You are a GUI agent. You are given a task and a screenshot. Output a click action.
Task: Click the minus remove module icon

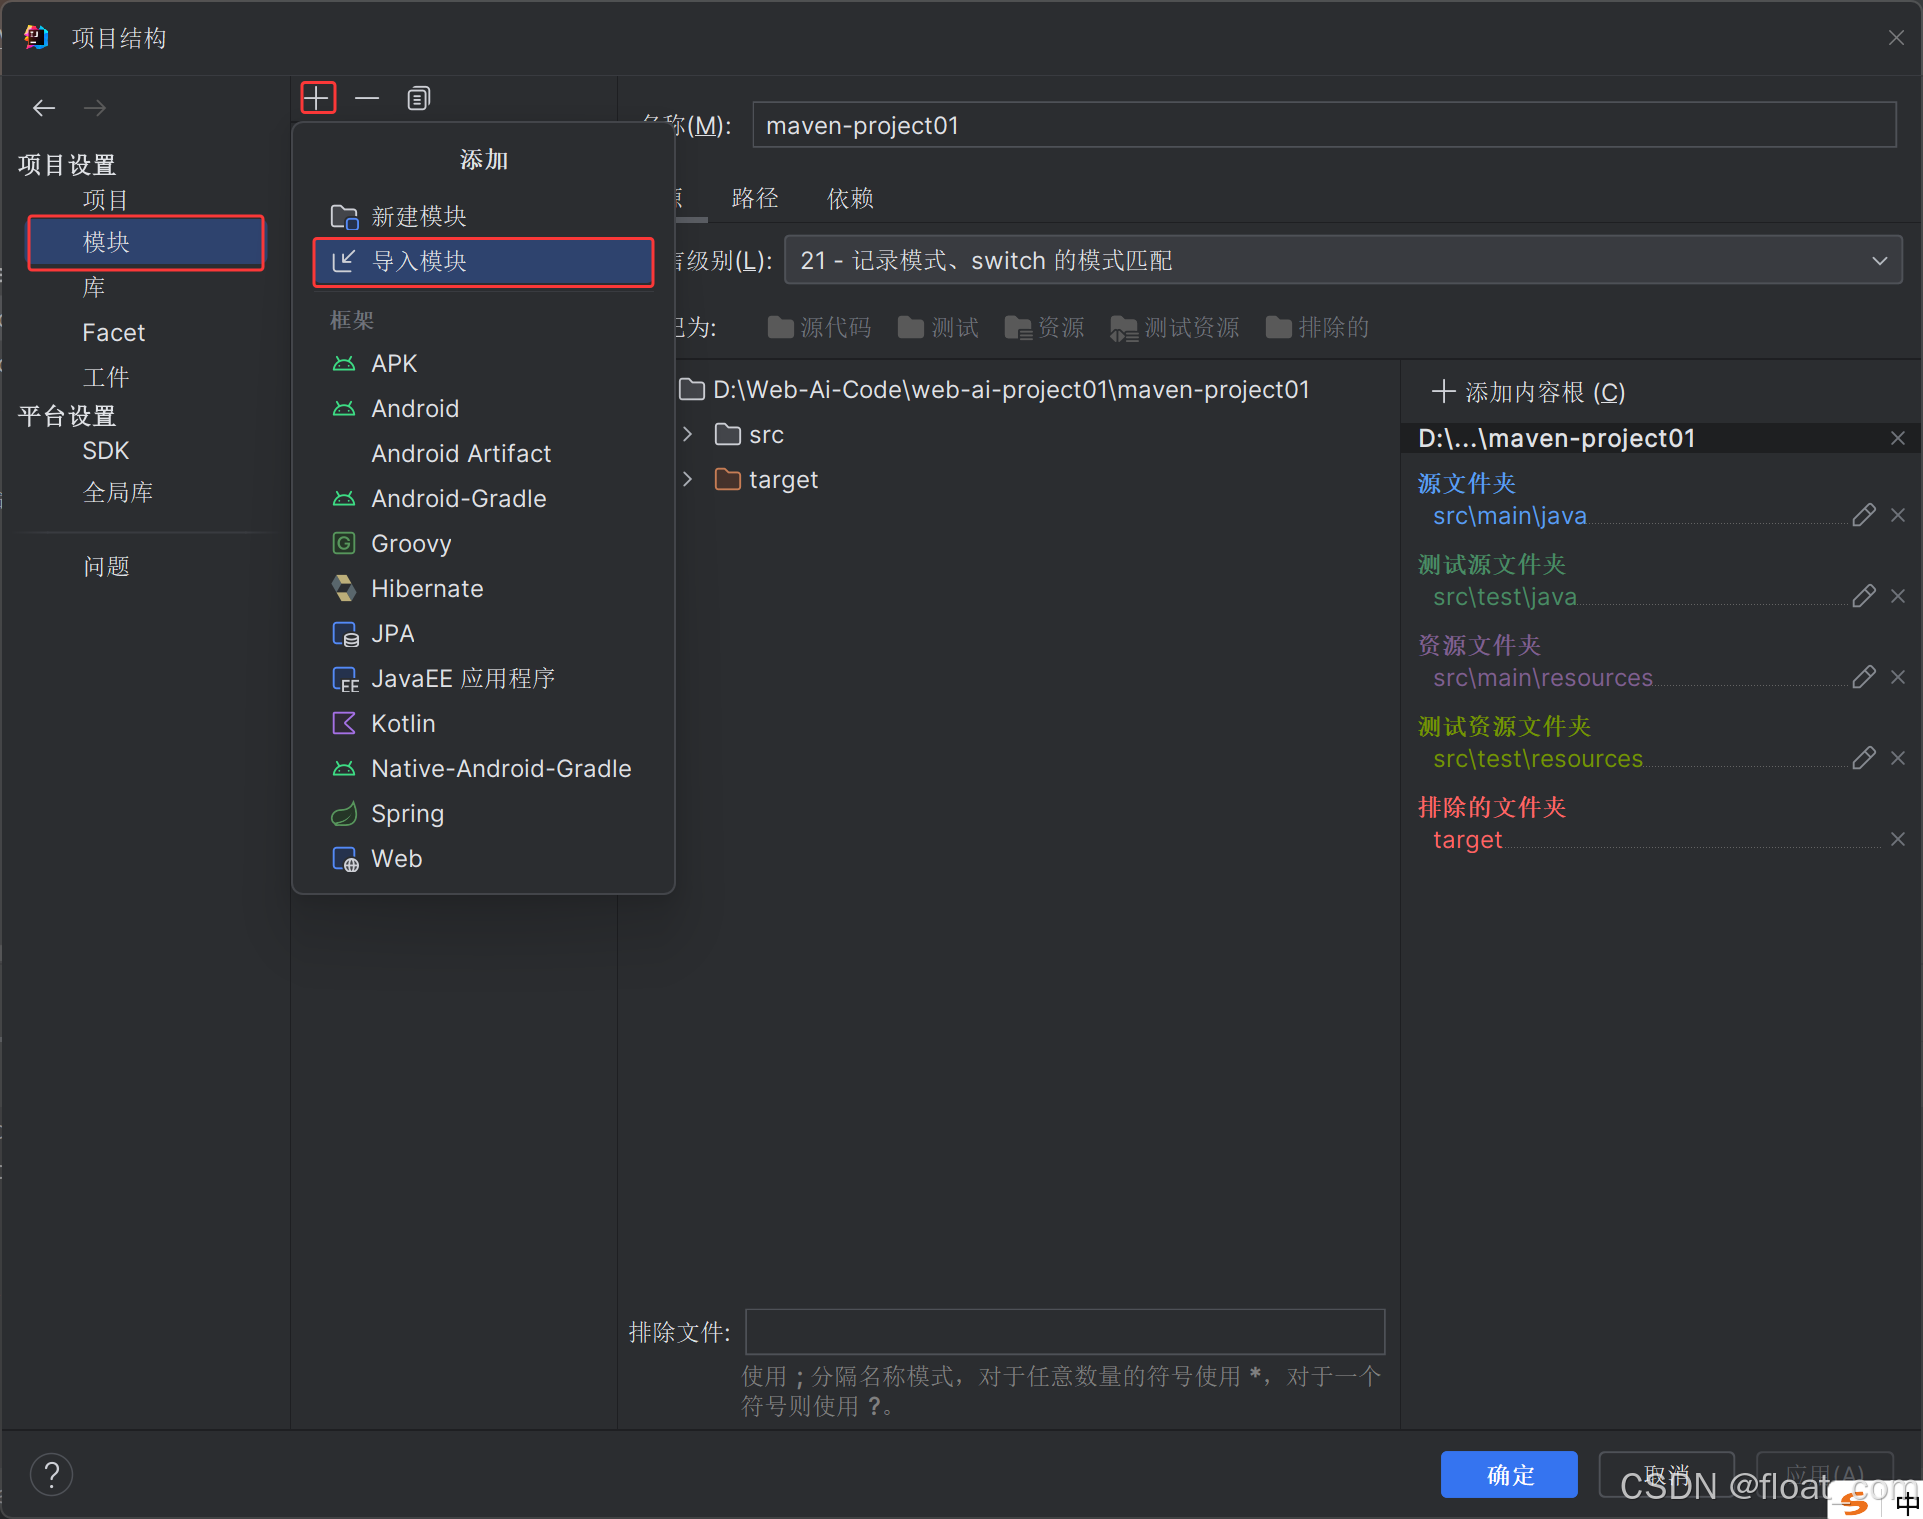(x=367, y=98)
